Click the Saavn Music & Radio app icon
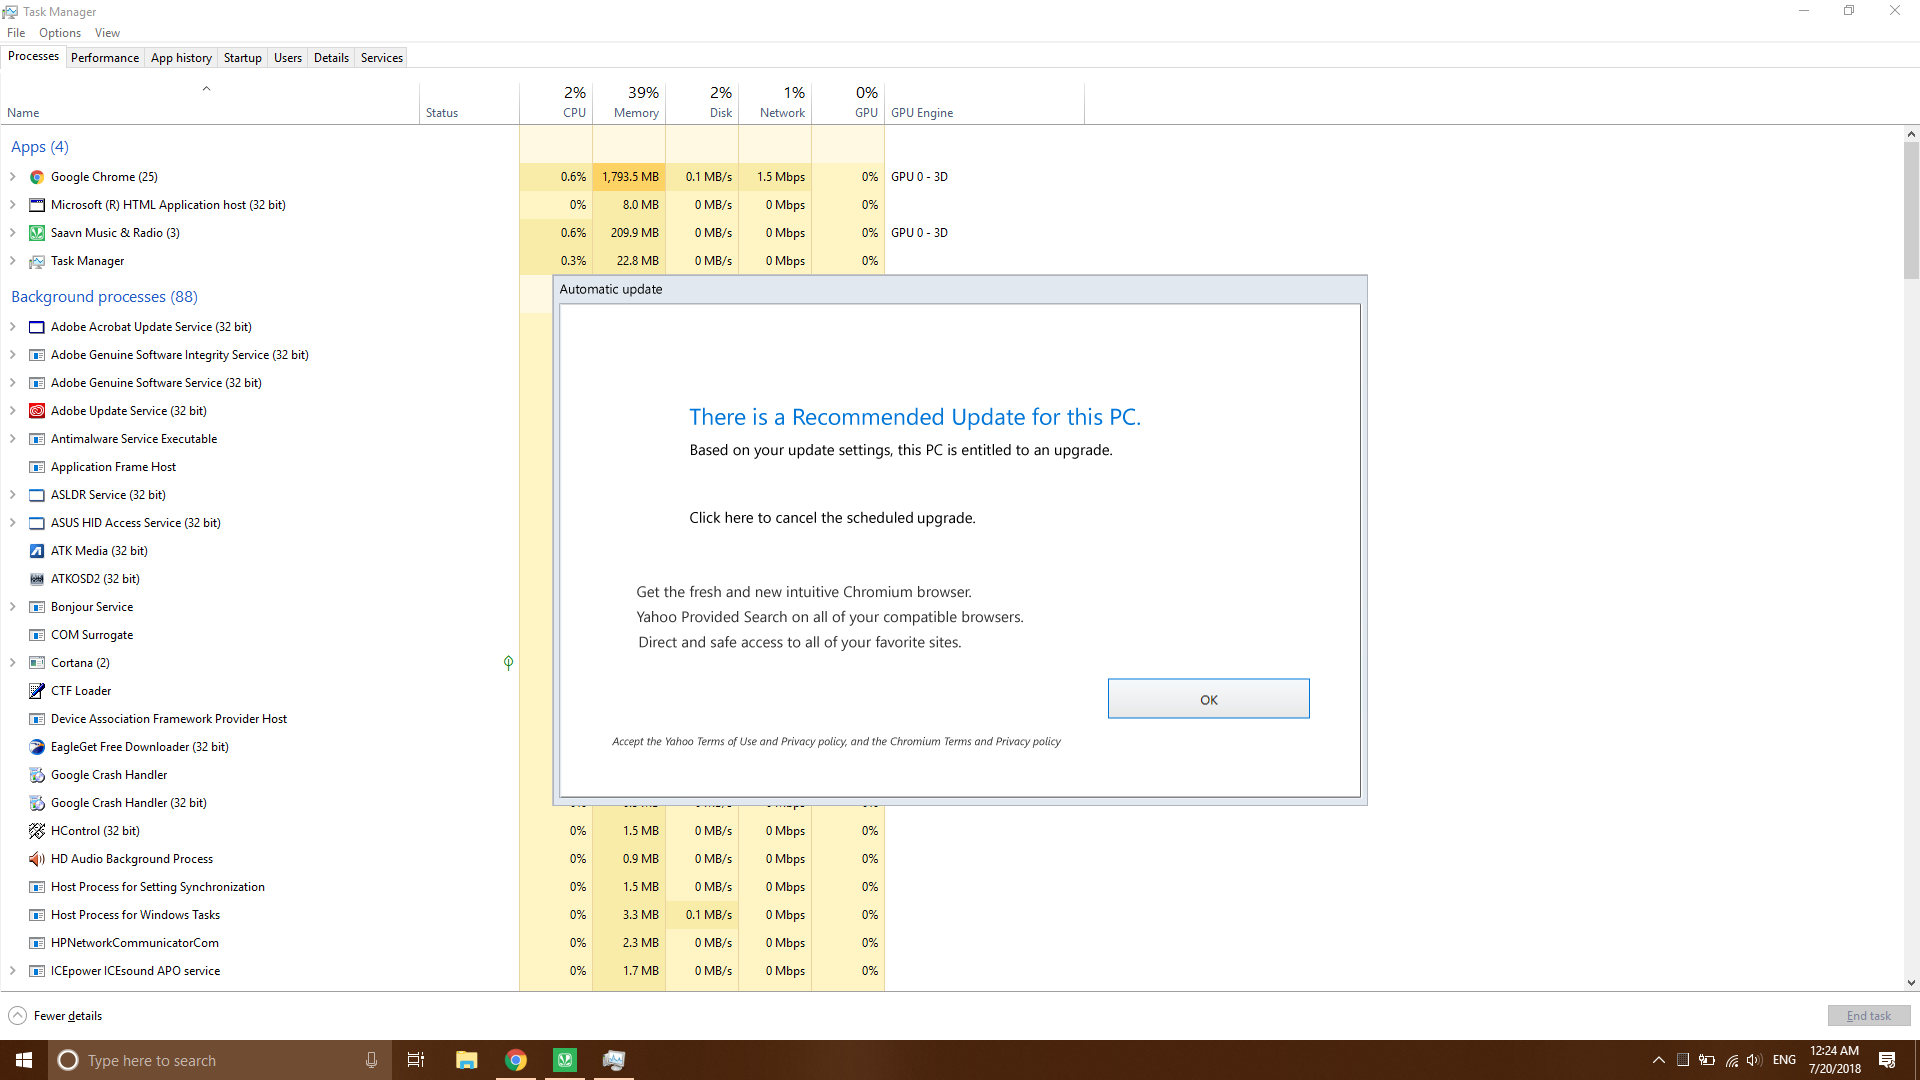This screenshot has height=1080, width=1920. click(36, 232)
